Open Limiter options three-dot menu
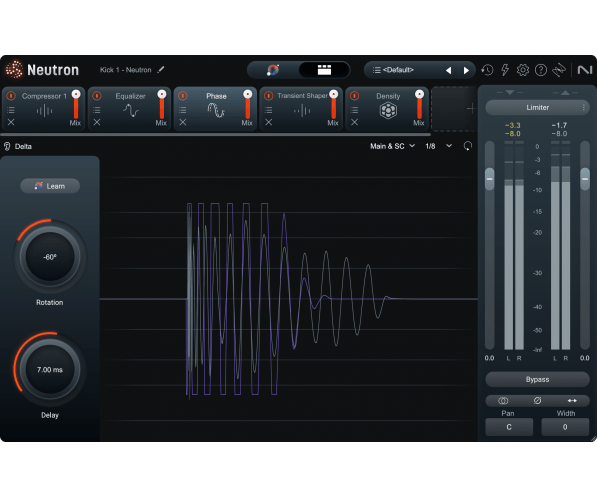597x497 pixels. [584, 108]
